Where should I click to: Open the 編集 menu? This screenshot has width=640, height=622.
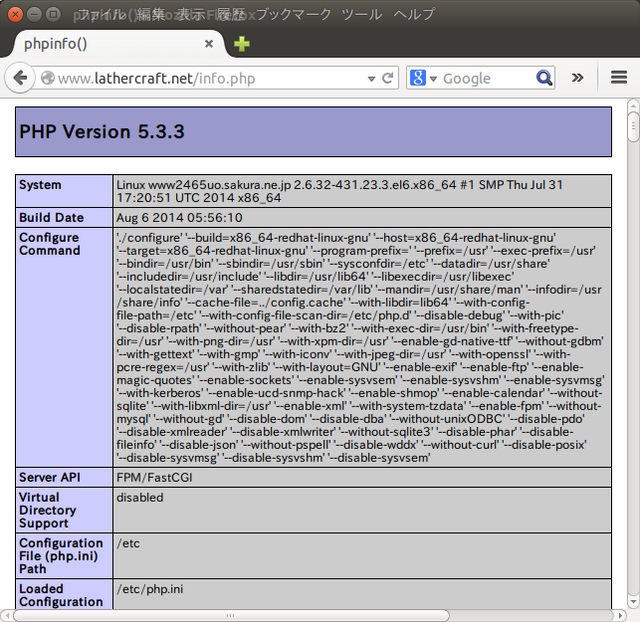pyautogui.click(x=151, y=14)
